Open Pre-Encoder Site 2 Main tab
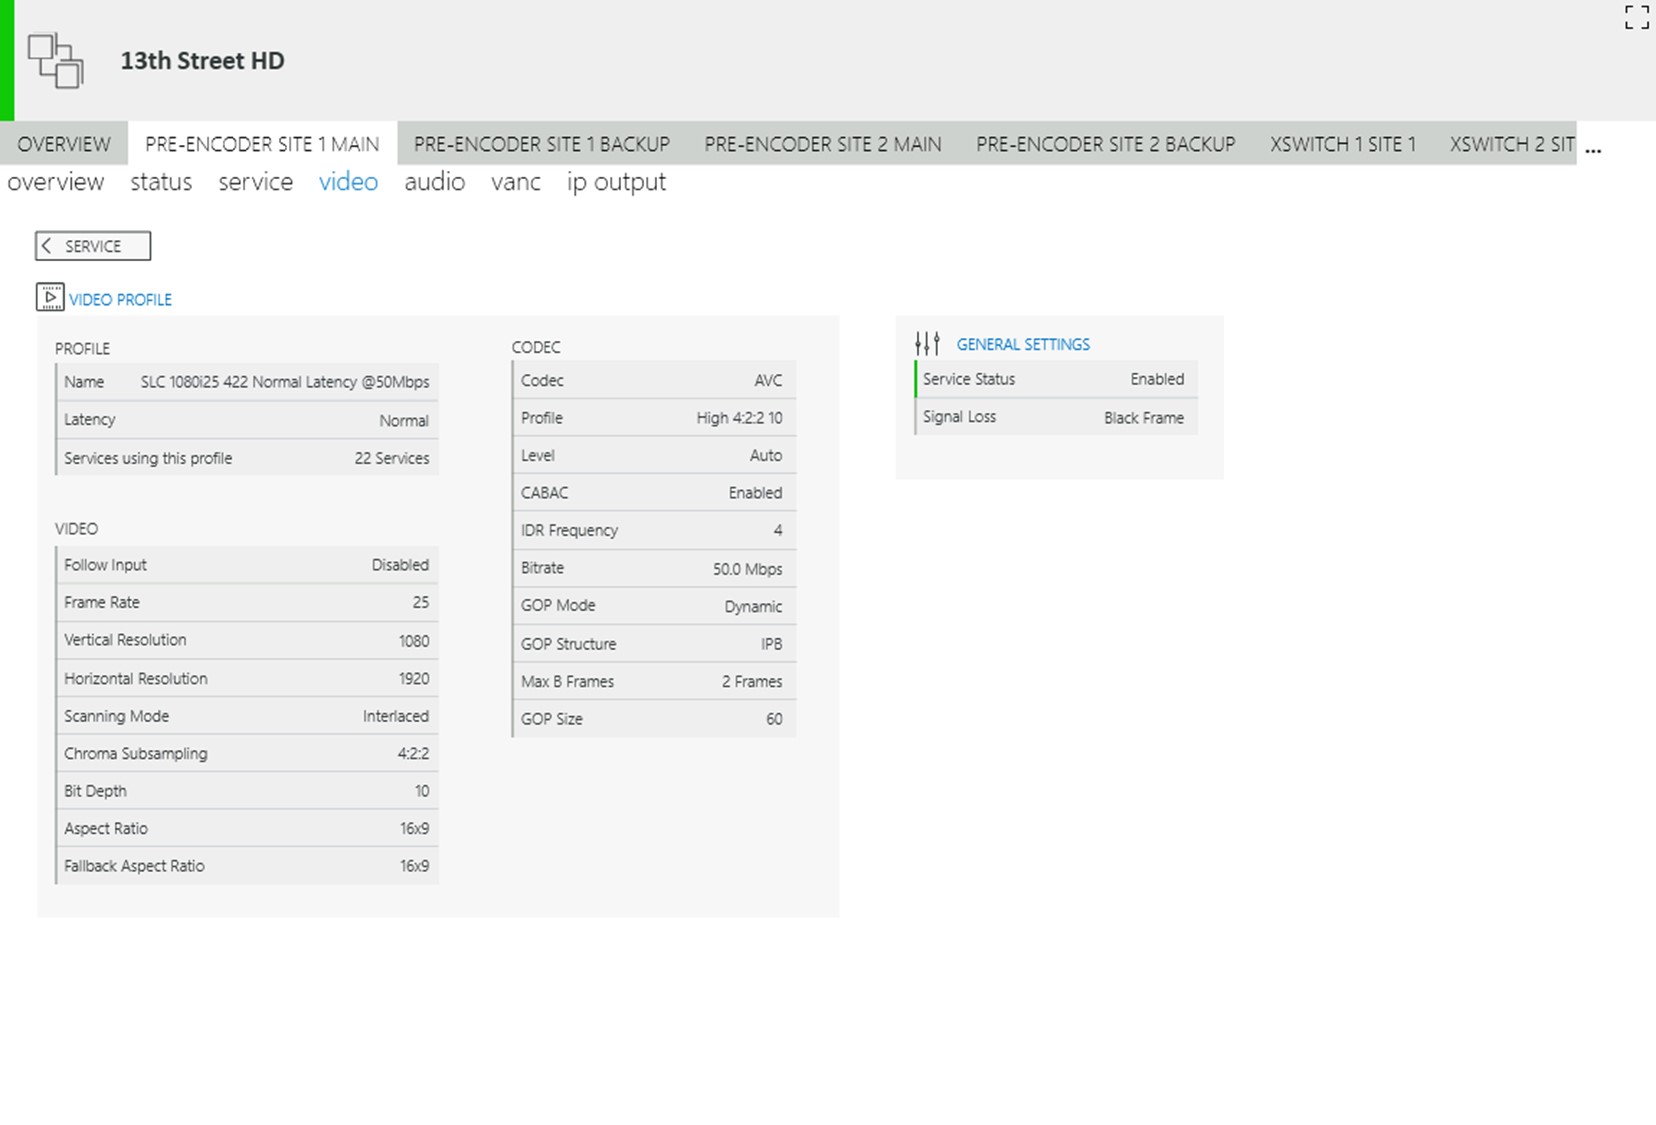Screen dimensions: 1656x1125 [822, 144]
